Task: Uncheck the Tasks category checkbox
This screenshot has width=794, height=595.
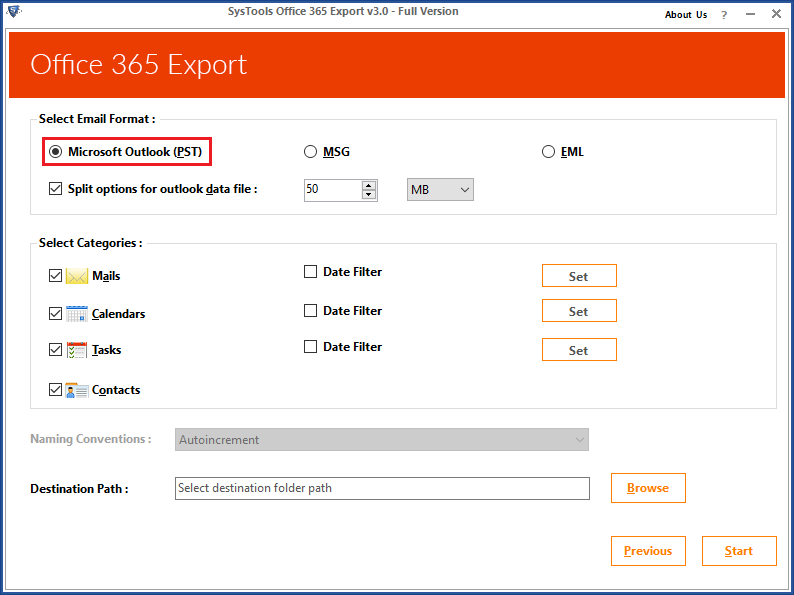Action: tap(55, 350)
